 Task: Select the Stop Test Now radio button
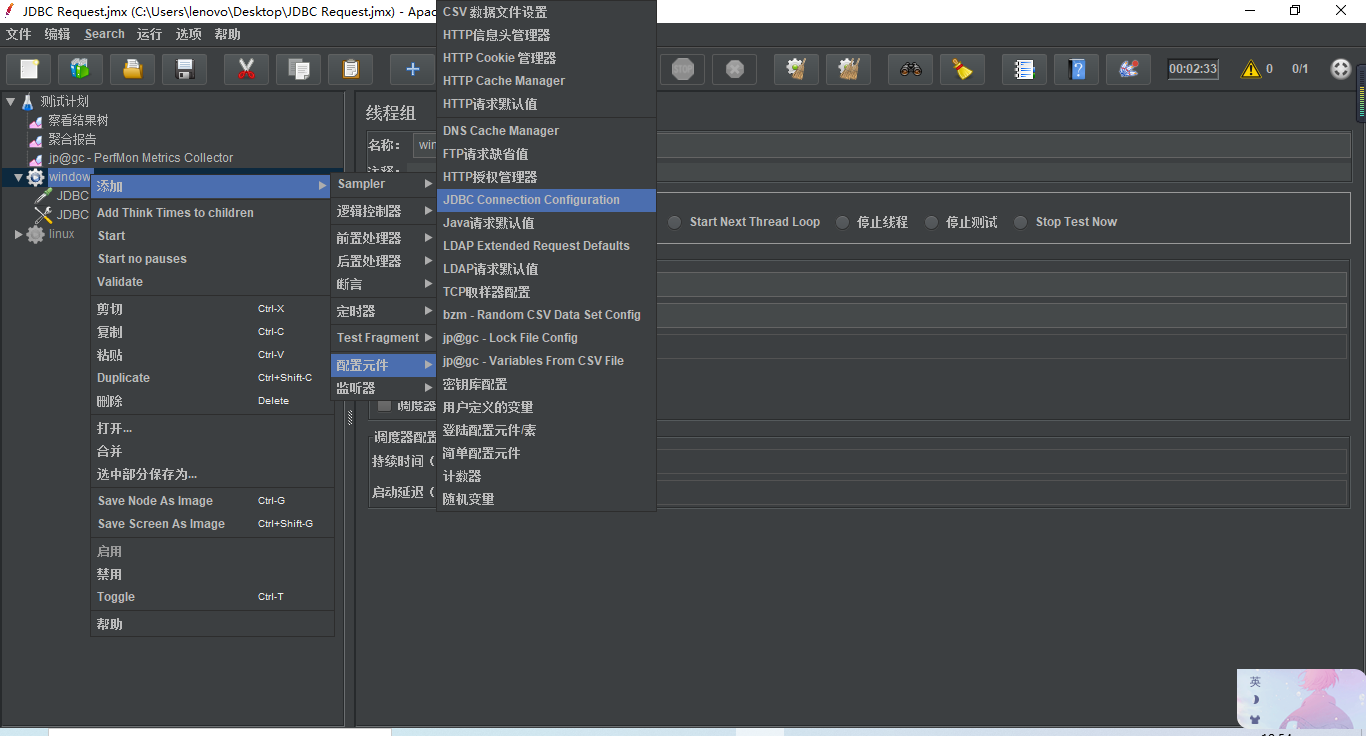[x=1020, y=222]
